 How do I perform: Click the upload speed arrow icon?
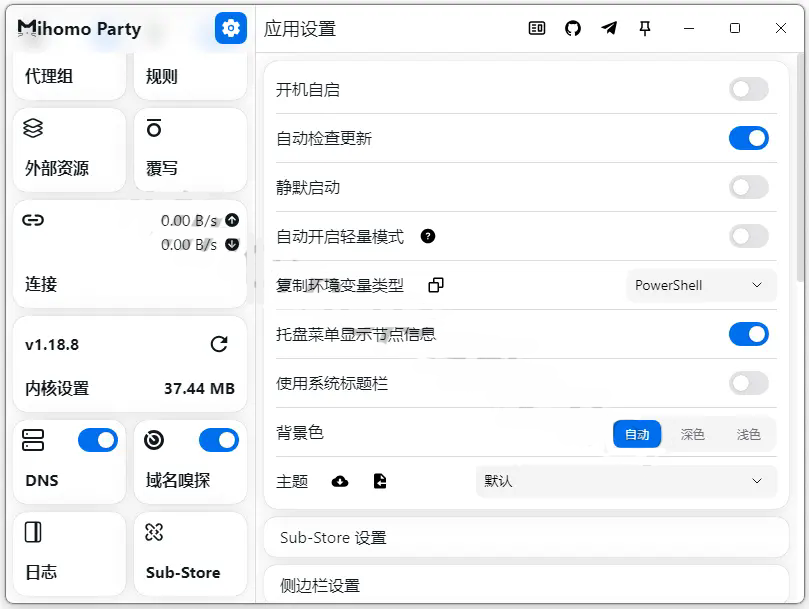click(x=232, y=220)
